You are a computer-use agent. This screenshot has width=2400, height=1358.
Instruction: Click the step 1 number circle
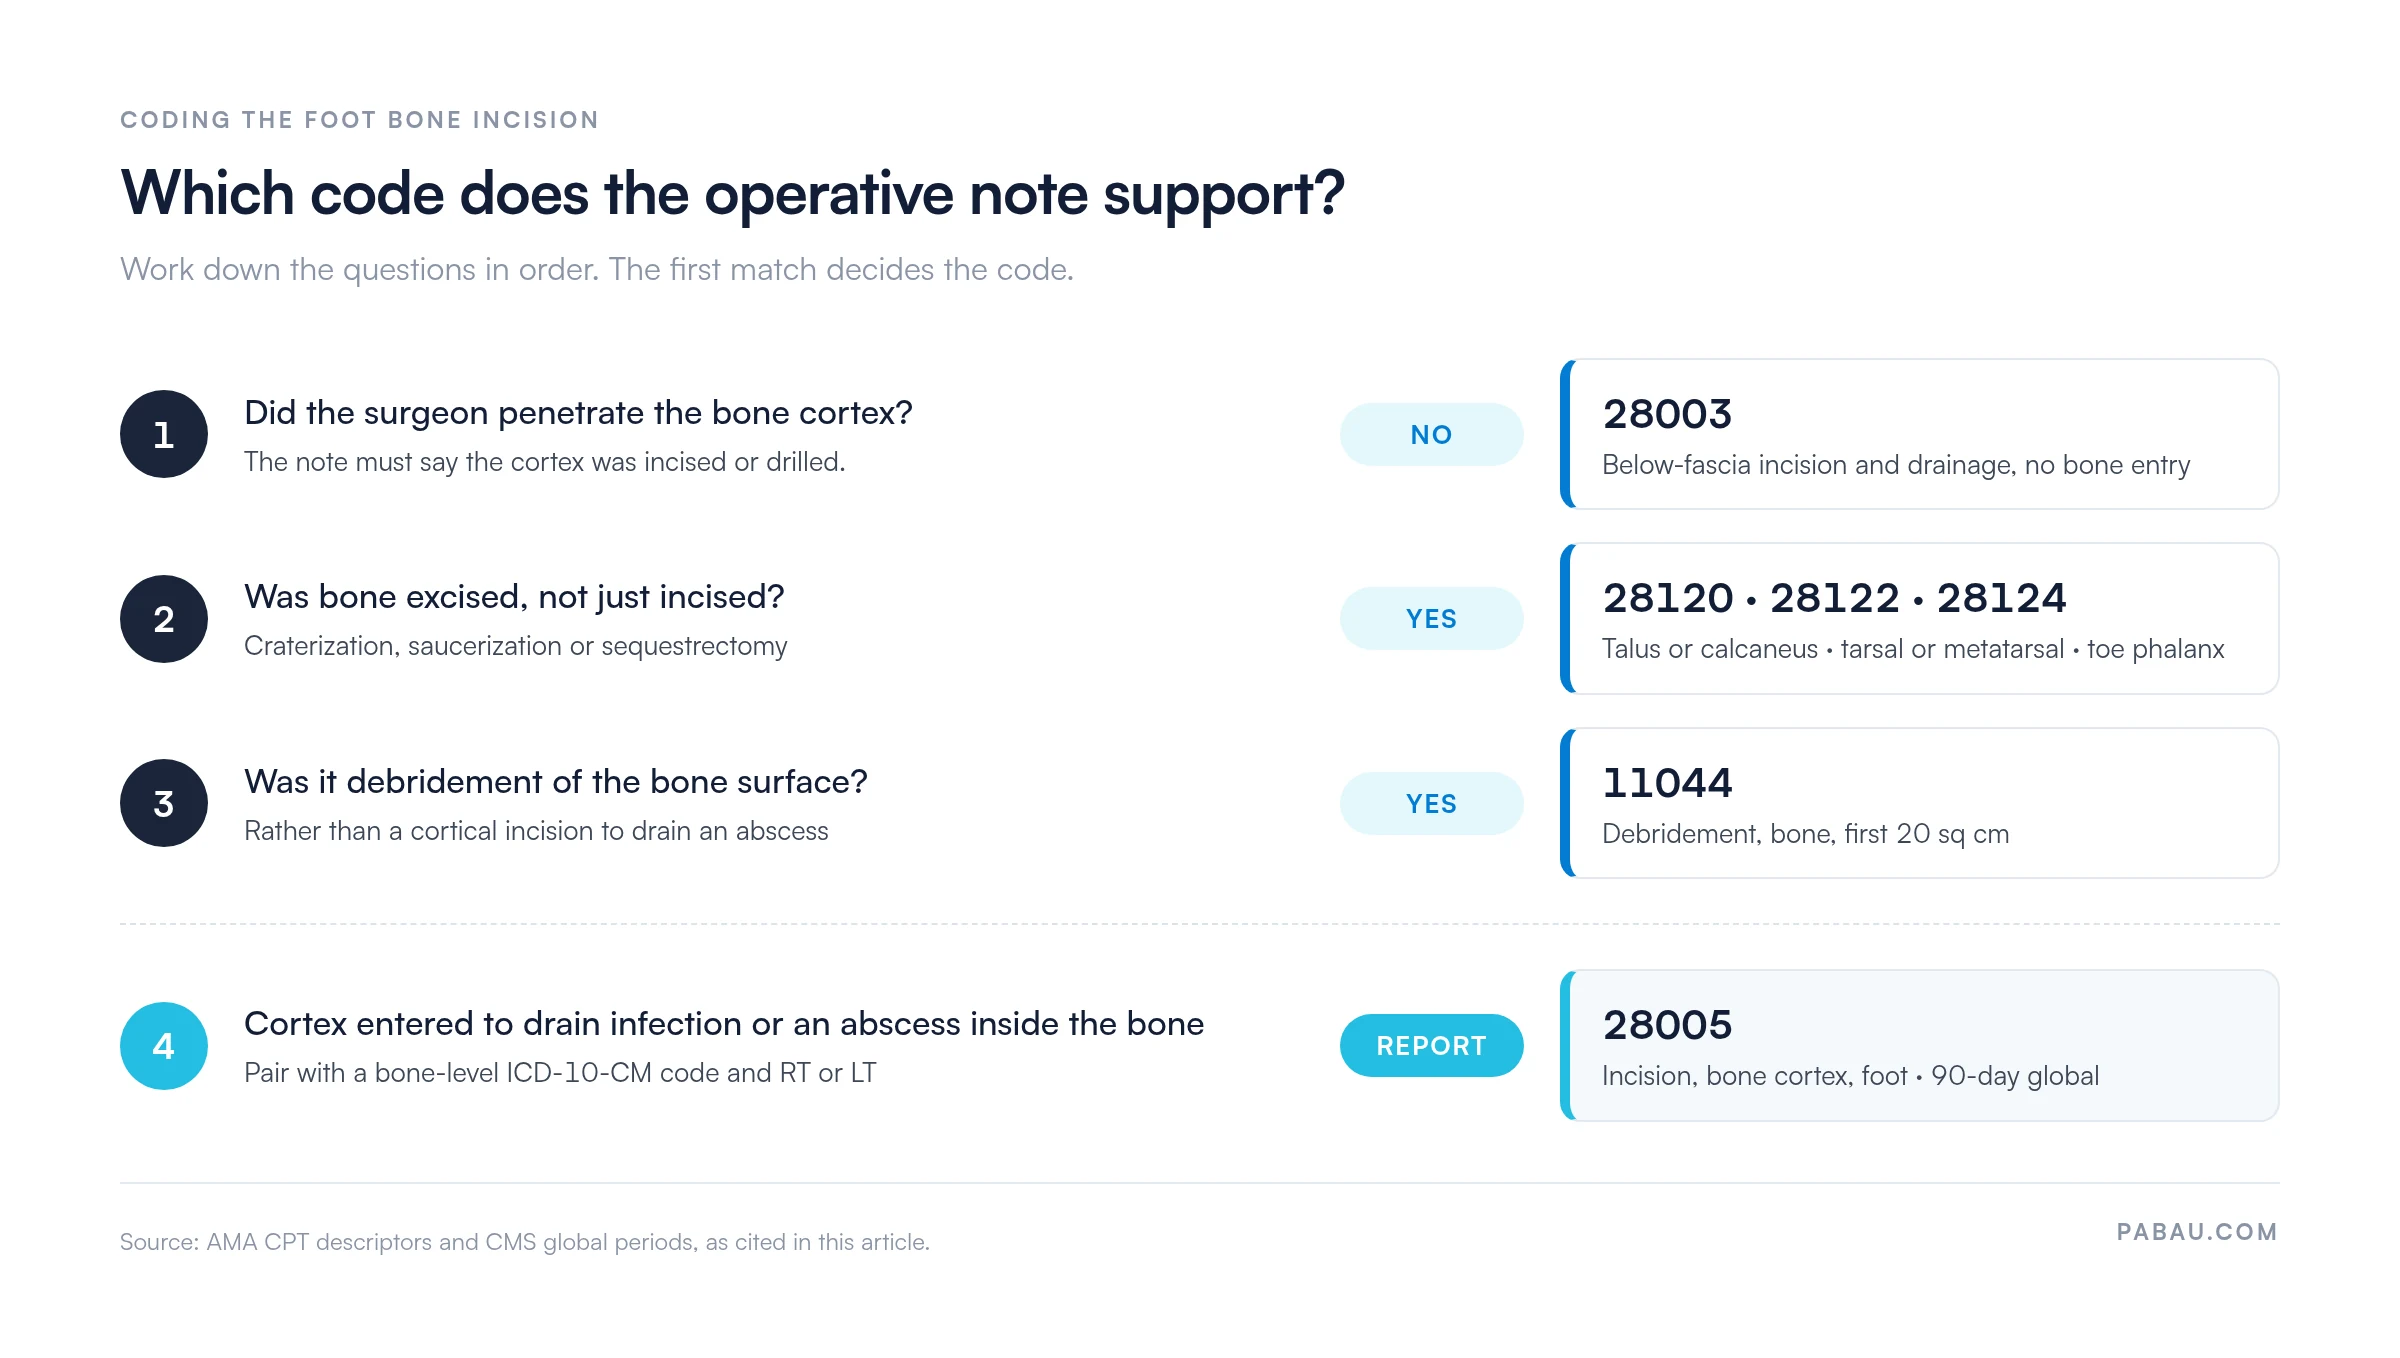point(164,434)
